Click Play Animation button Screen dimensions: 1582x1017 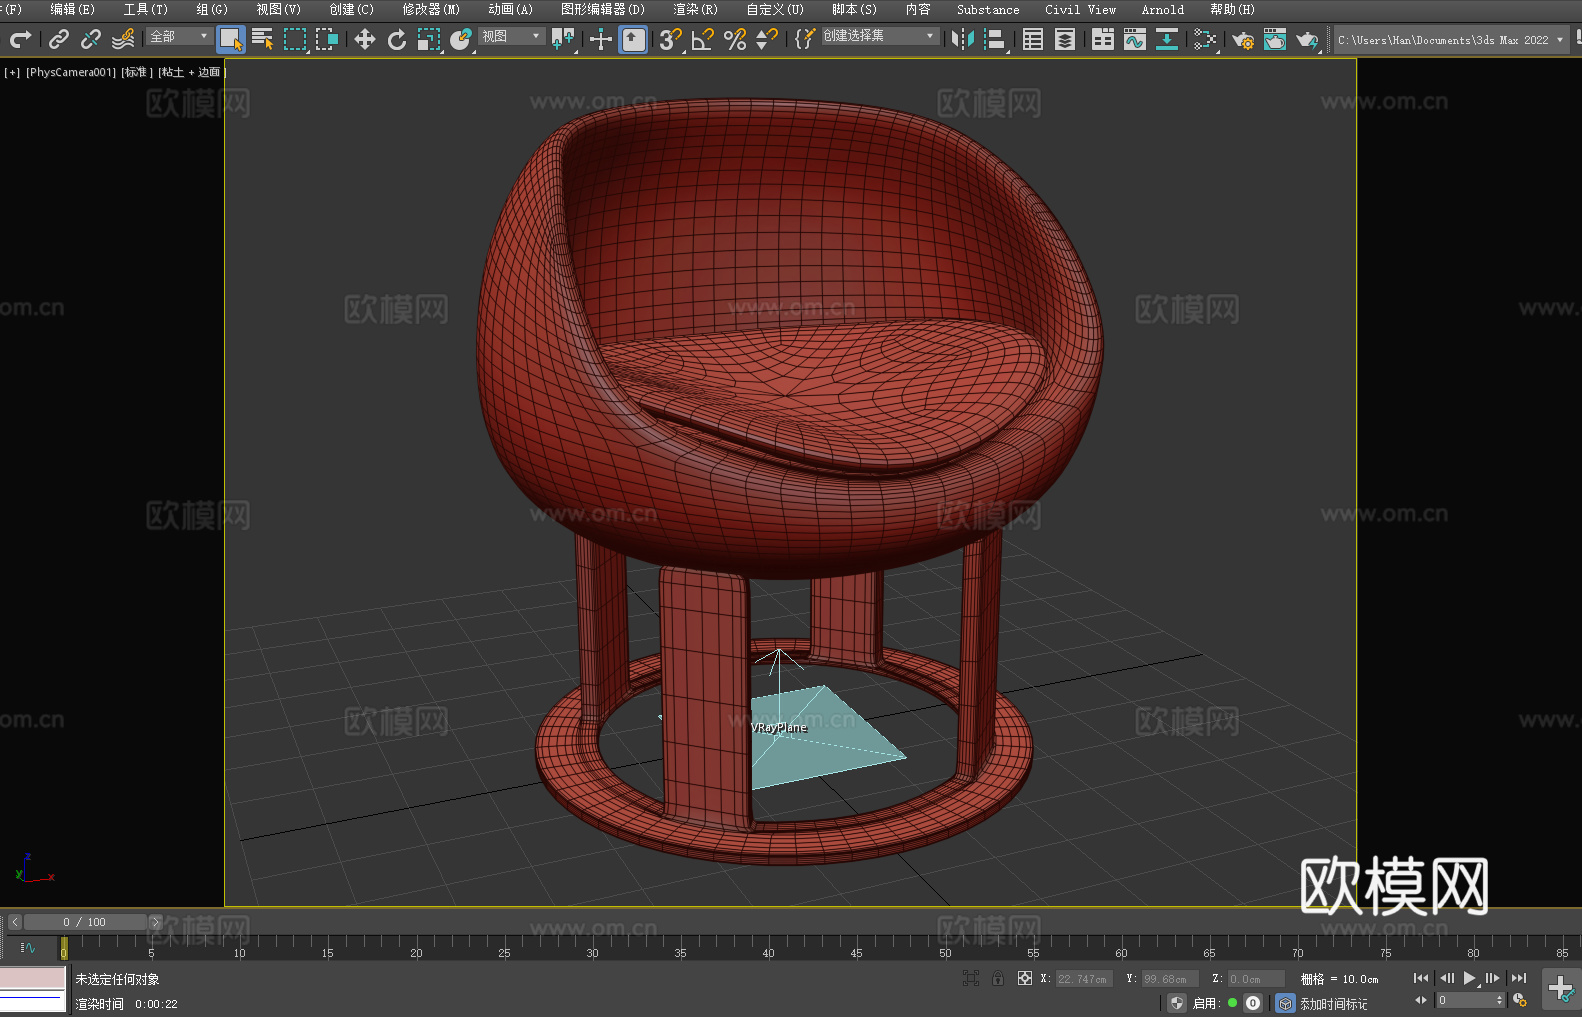pyautogui.click(x=1469, y=978)
